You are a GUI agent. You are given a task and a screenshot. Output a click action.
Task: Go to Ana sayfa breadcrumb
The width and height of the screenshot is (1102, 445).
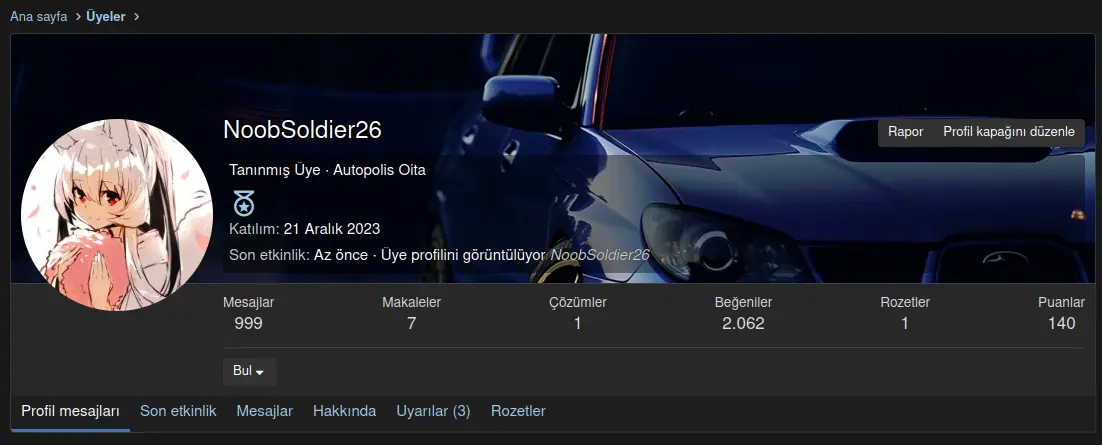(39, 16)
